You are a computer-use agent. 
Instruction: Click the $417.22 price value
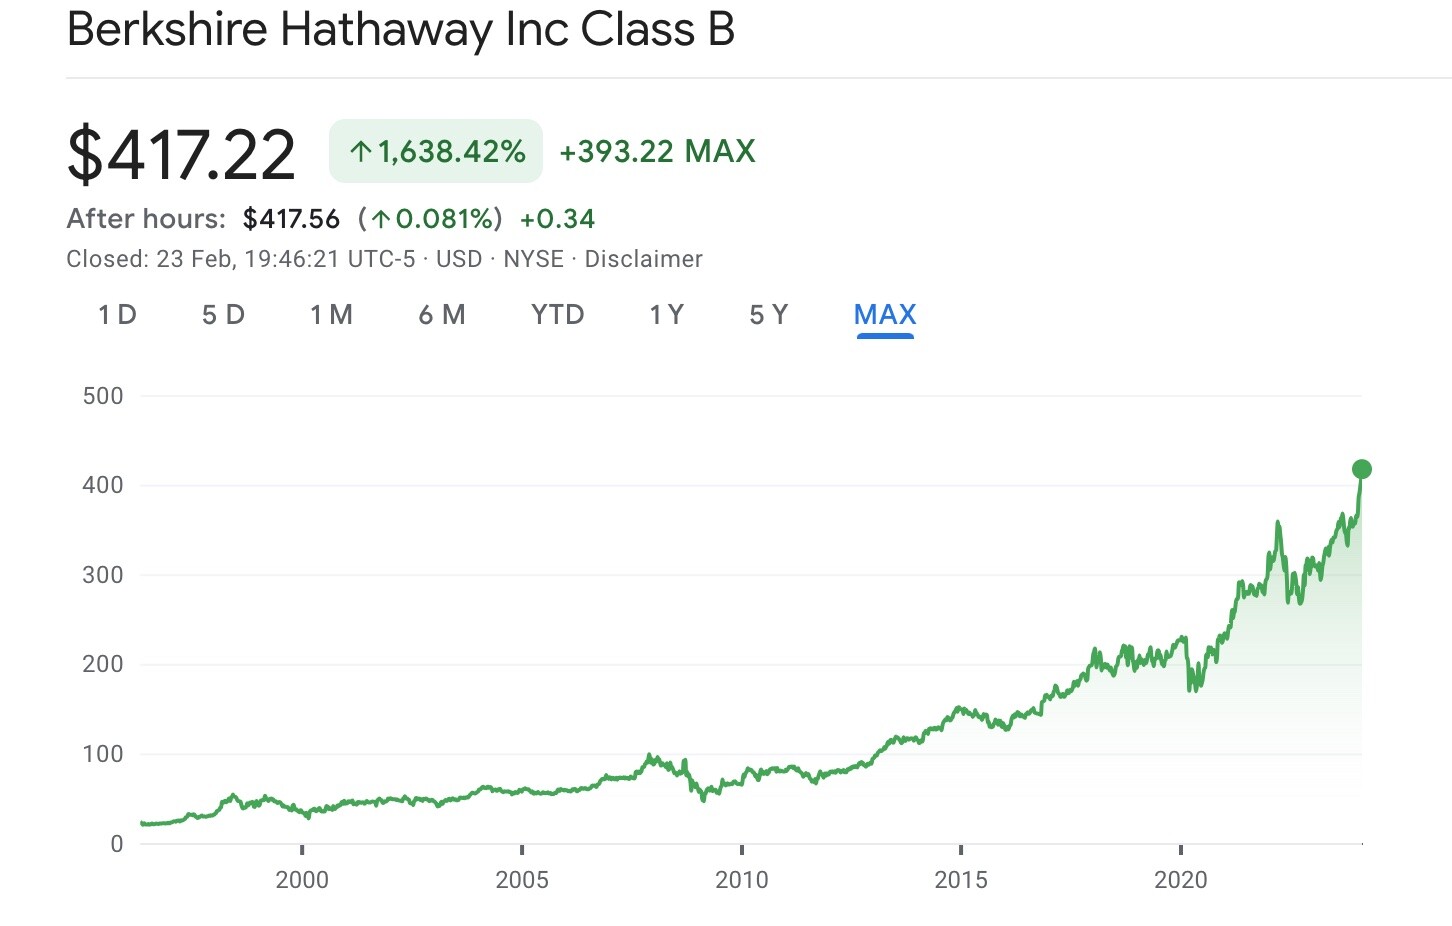click(x=180, y=153)
